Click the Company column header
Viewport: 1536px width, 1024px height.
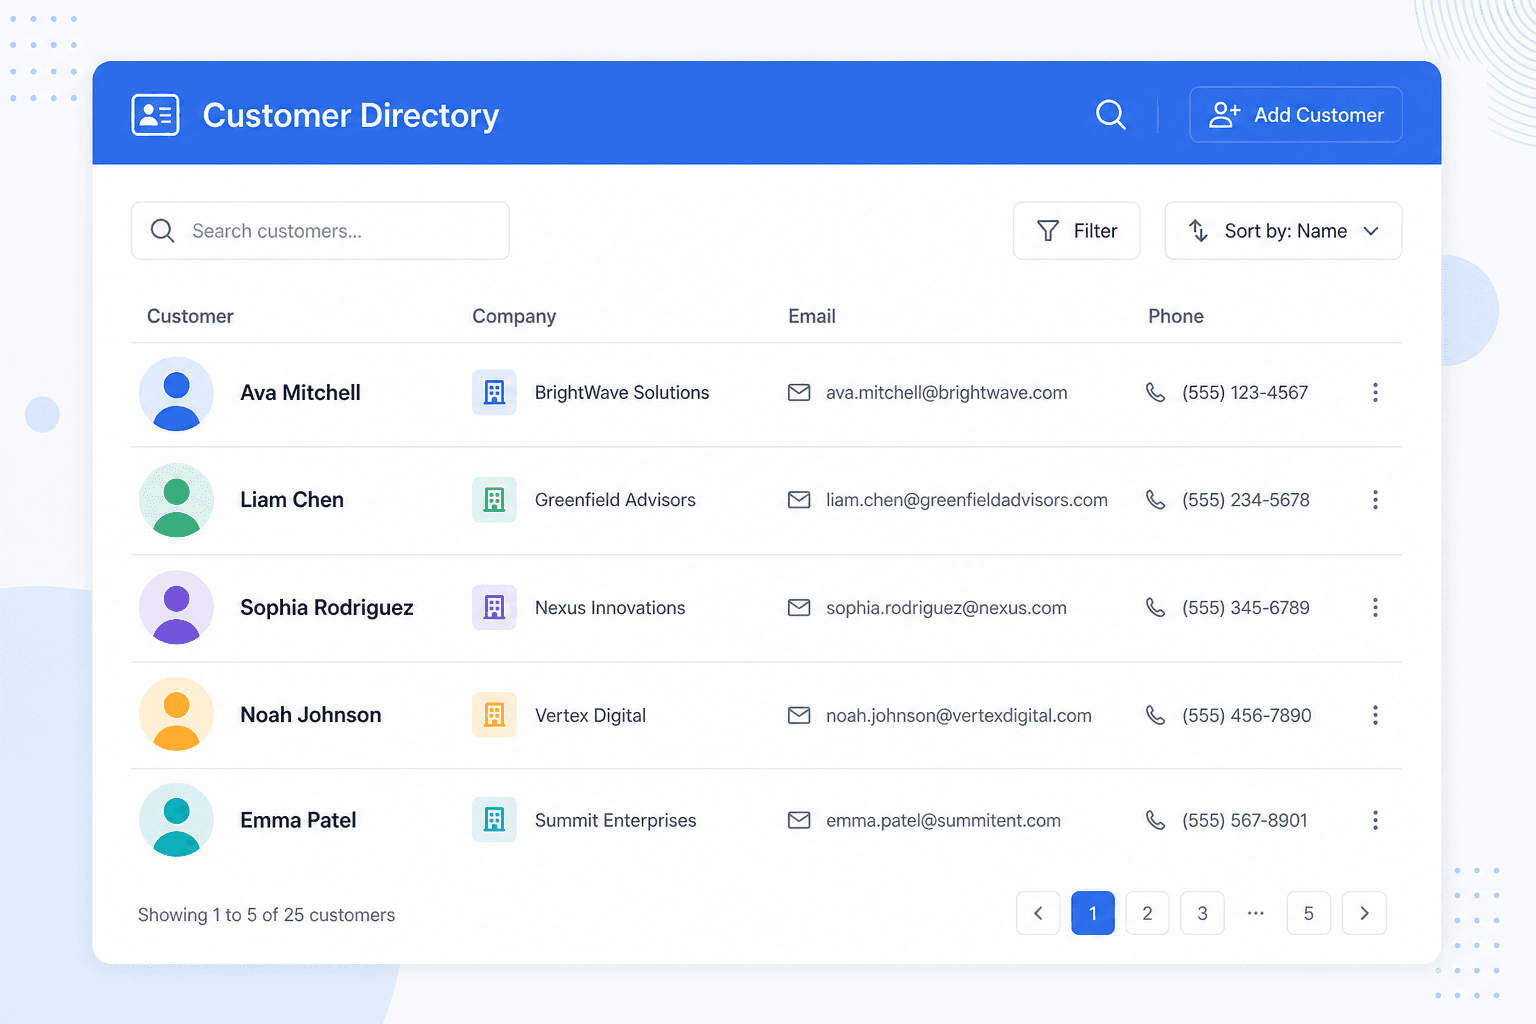pos(514,316)
